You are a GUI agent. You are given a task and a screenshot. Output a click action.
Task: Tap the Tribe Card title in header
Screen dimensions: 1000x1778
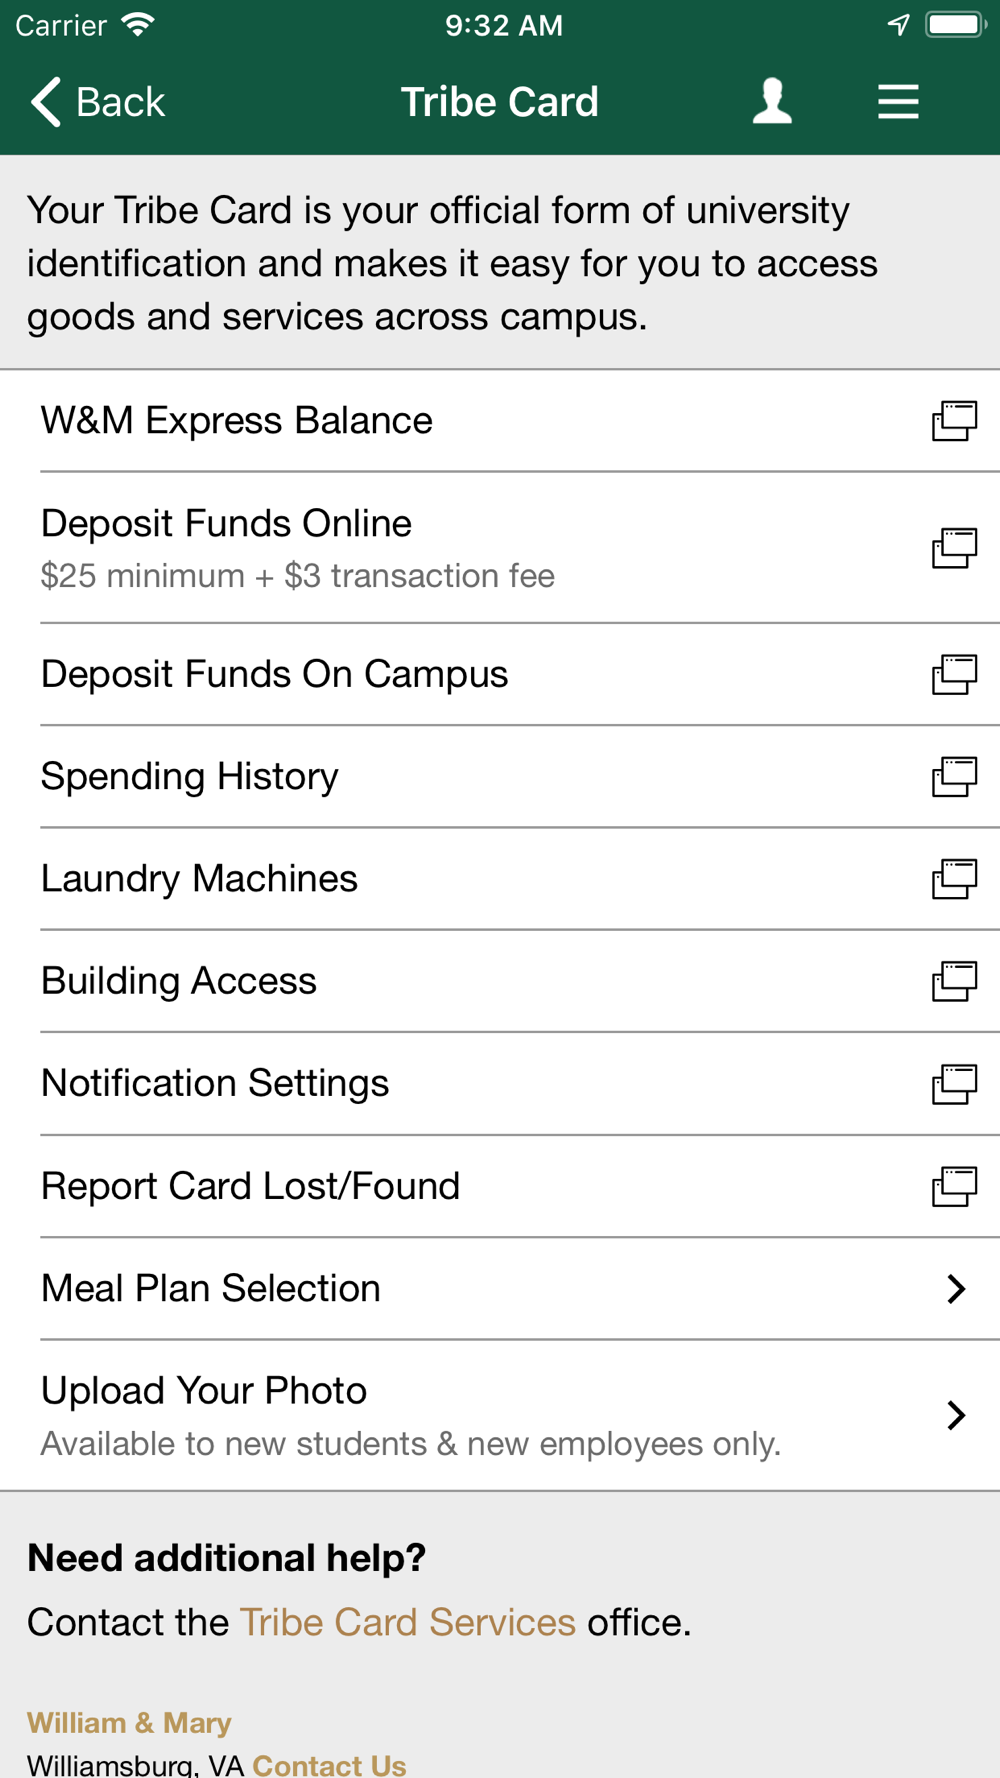(499, 102)
